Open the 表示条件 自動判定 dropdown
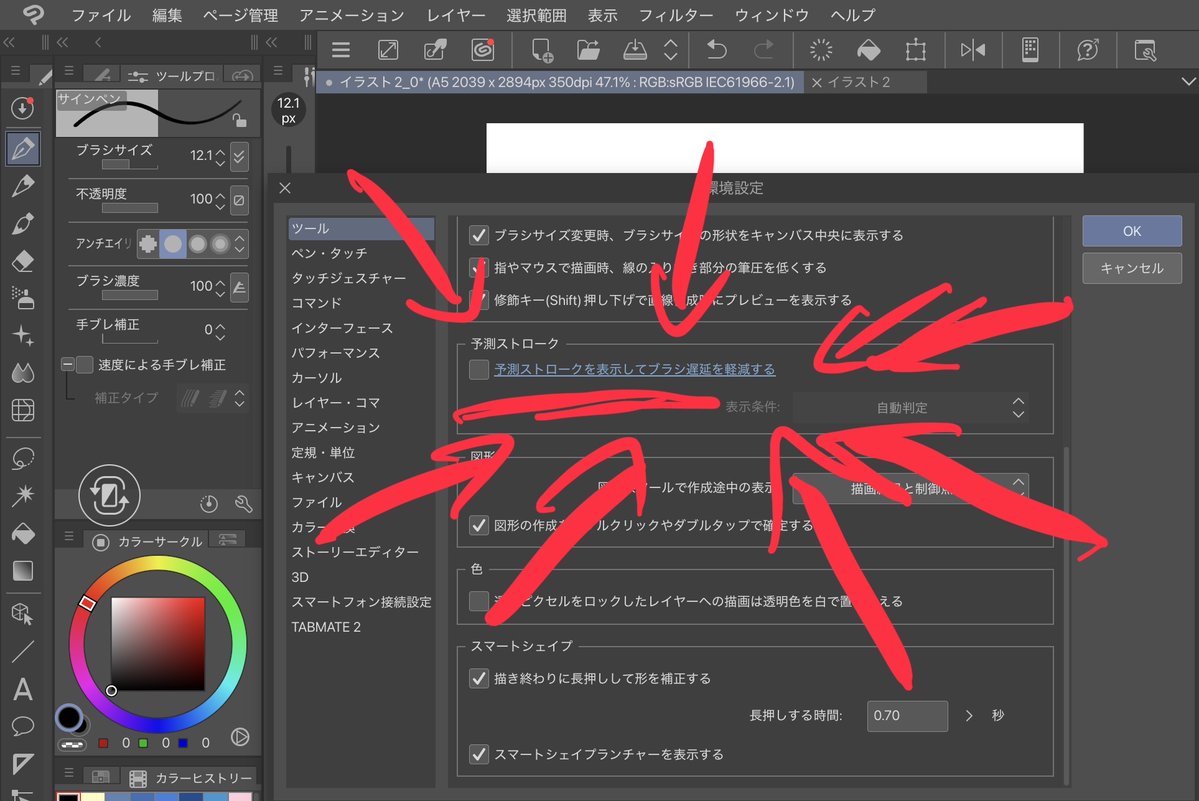 point(910,407)
